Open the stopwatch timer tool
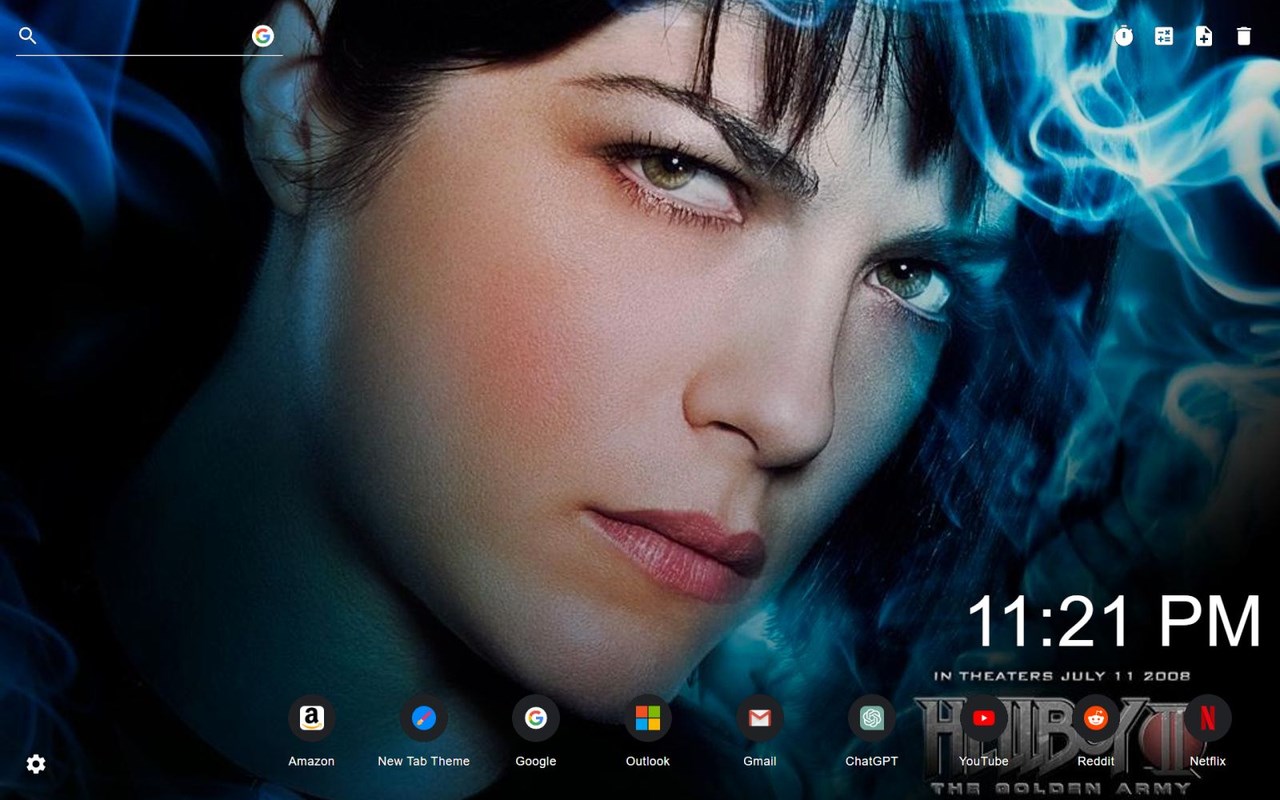The width and height of the screenshot is (1280, 800). 1124,36
